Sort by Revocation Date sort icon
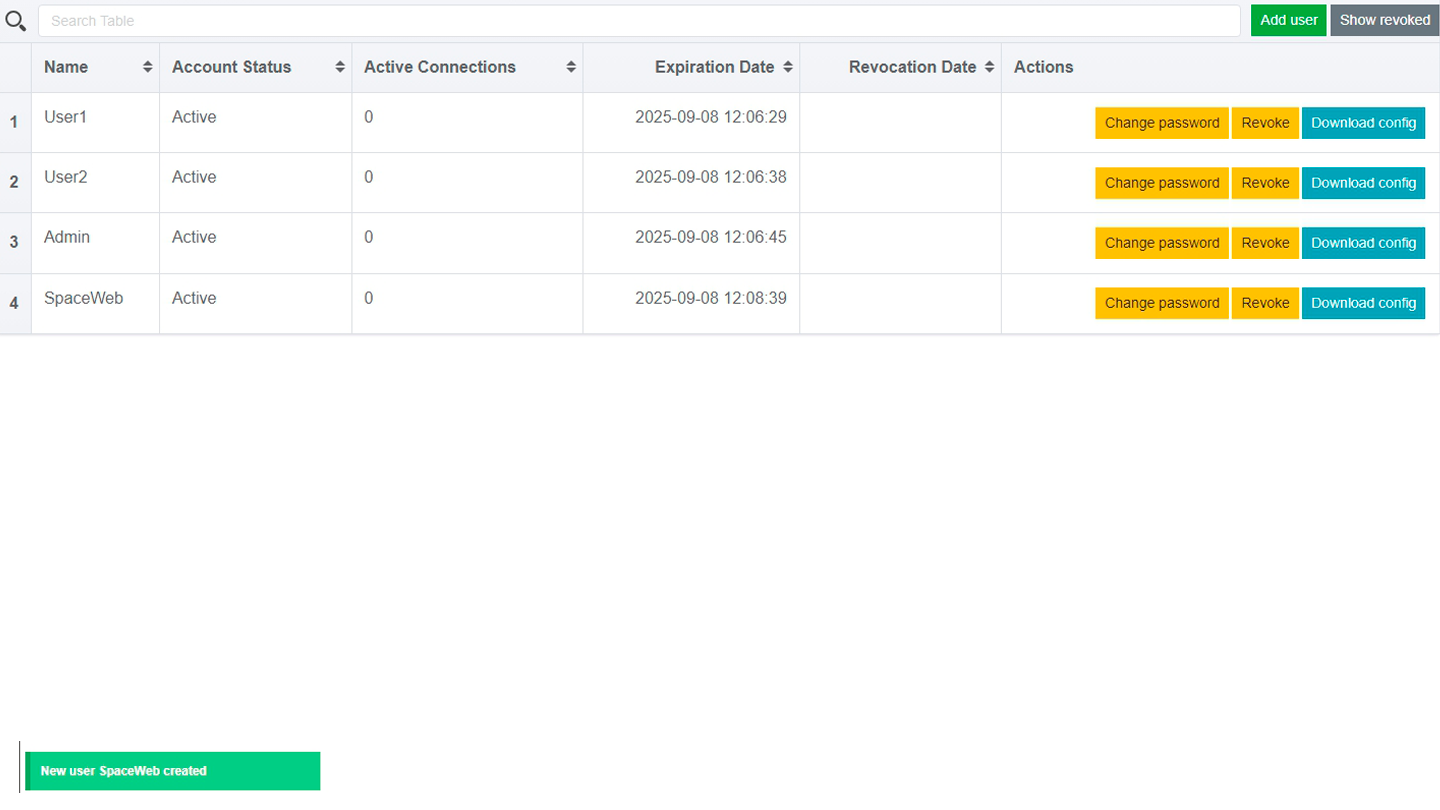The height and width of the screenshot is (810, 1440). coord(989,67)
